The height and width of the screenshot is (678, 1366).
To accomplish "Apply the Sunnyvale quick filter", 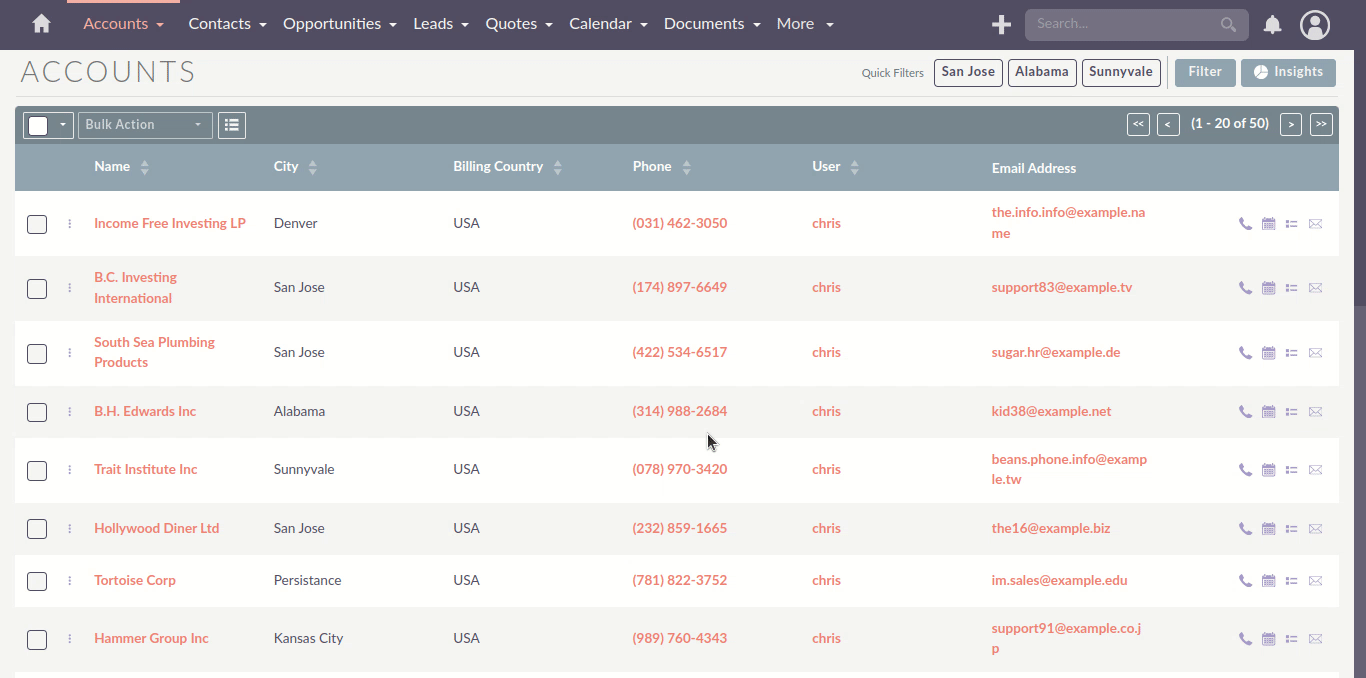I will [1120, 72].
